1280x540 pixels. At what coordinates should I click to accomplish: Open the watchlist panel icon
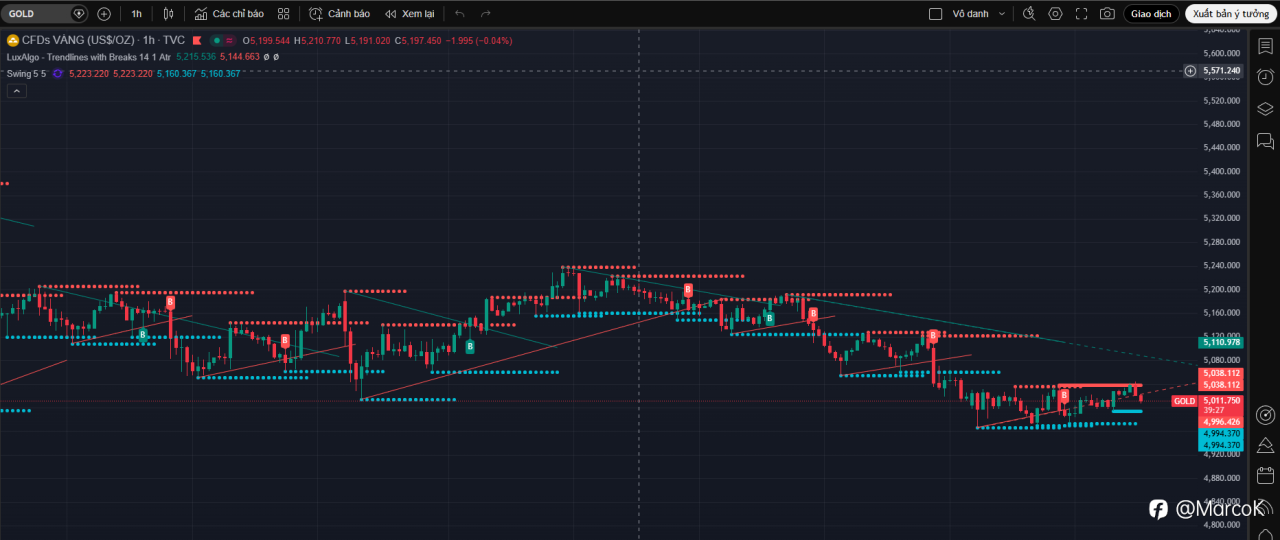tap(1265, 46)
